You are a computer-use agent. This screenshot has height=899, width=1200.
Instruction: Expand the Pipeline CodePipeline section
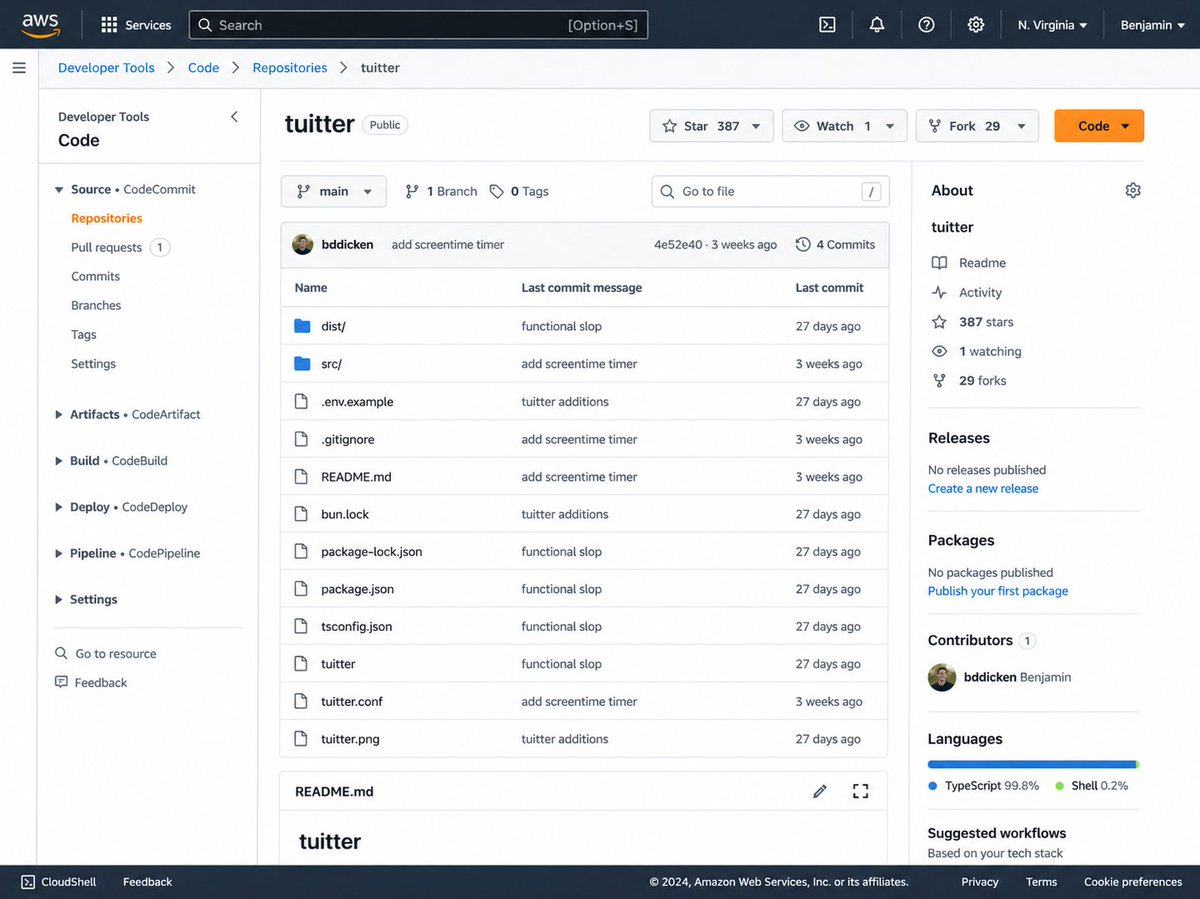pyautogui.click(x=59, y=553)
